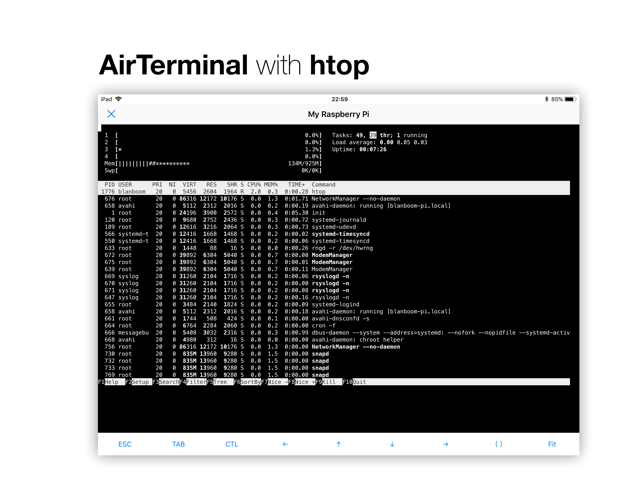Select F10 Quit in htop
Viewport: 643px width, 482px height.
[355, 381]
